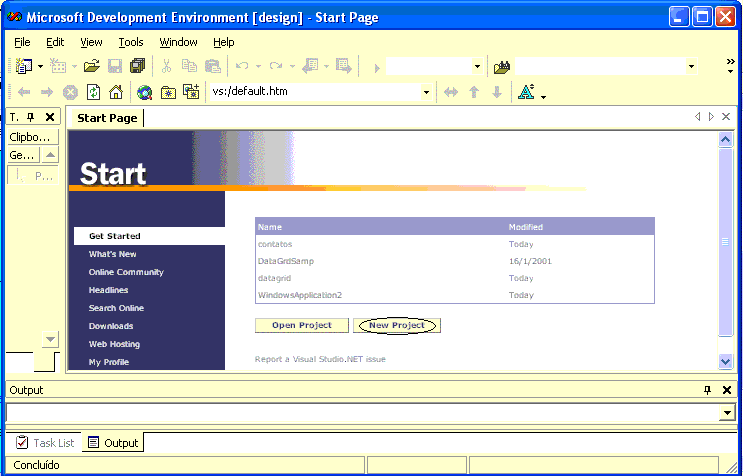Open the What's New link
Image resolution: width=743 pixels, height=476 pixels.
[112, 254]
